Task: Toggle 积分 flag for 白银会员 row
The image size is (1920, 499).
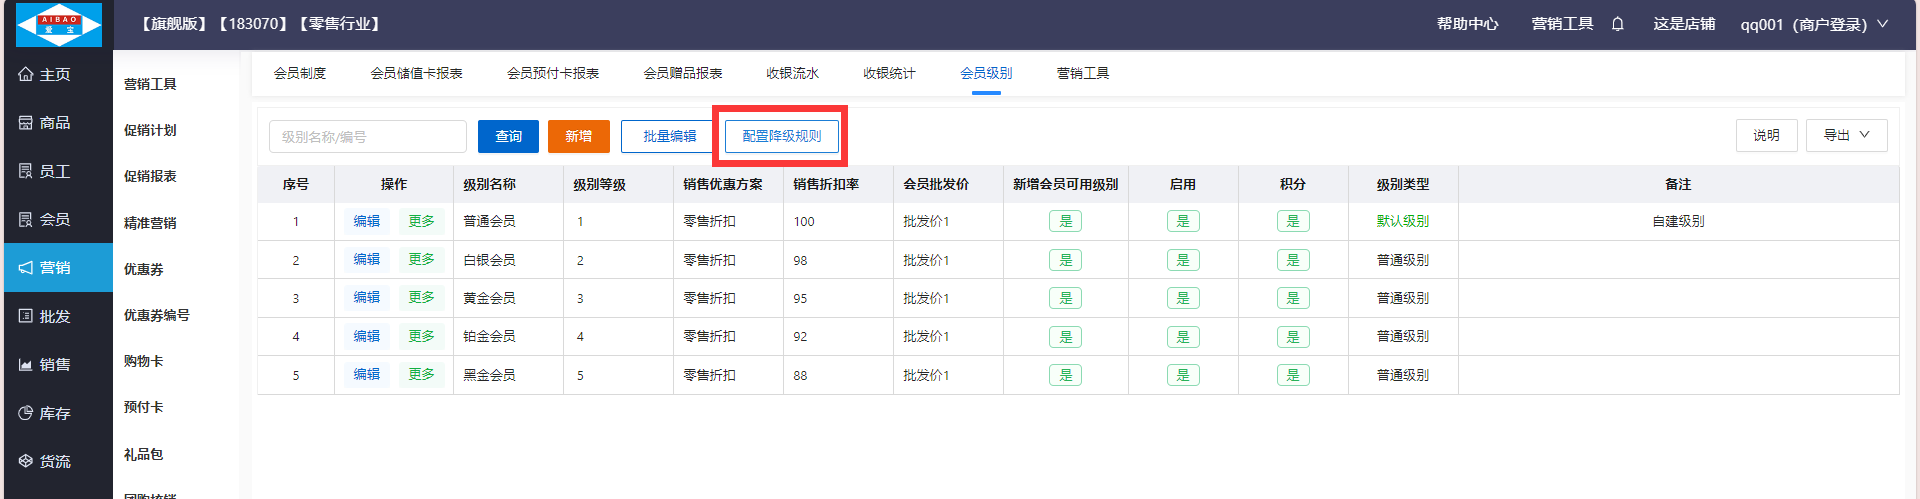Action: [1292, 260]
